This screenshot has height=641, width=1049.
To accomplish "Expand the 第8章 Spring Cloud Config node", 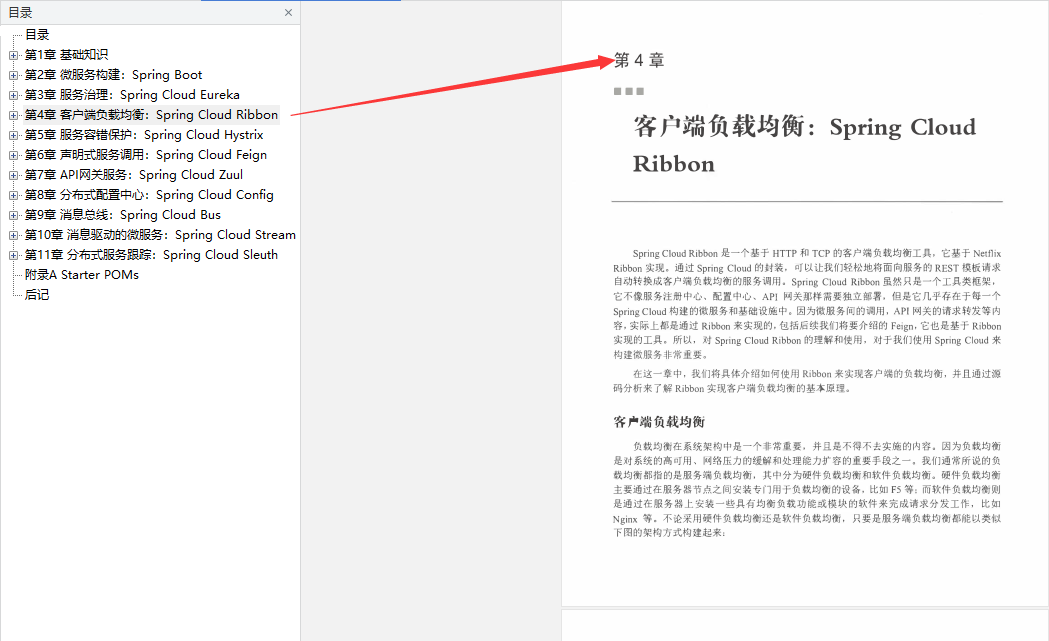I will (13, 195).
